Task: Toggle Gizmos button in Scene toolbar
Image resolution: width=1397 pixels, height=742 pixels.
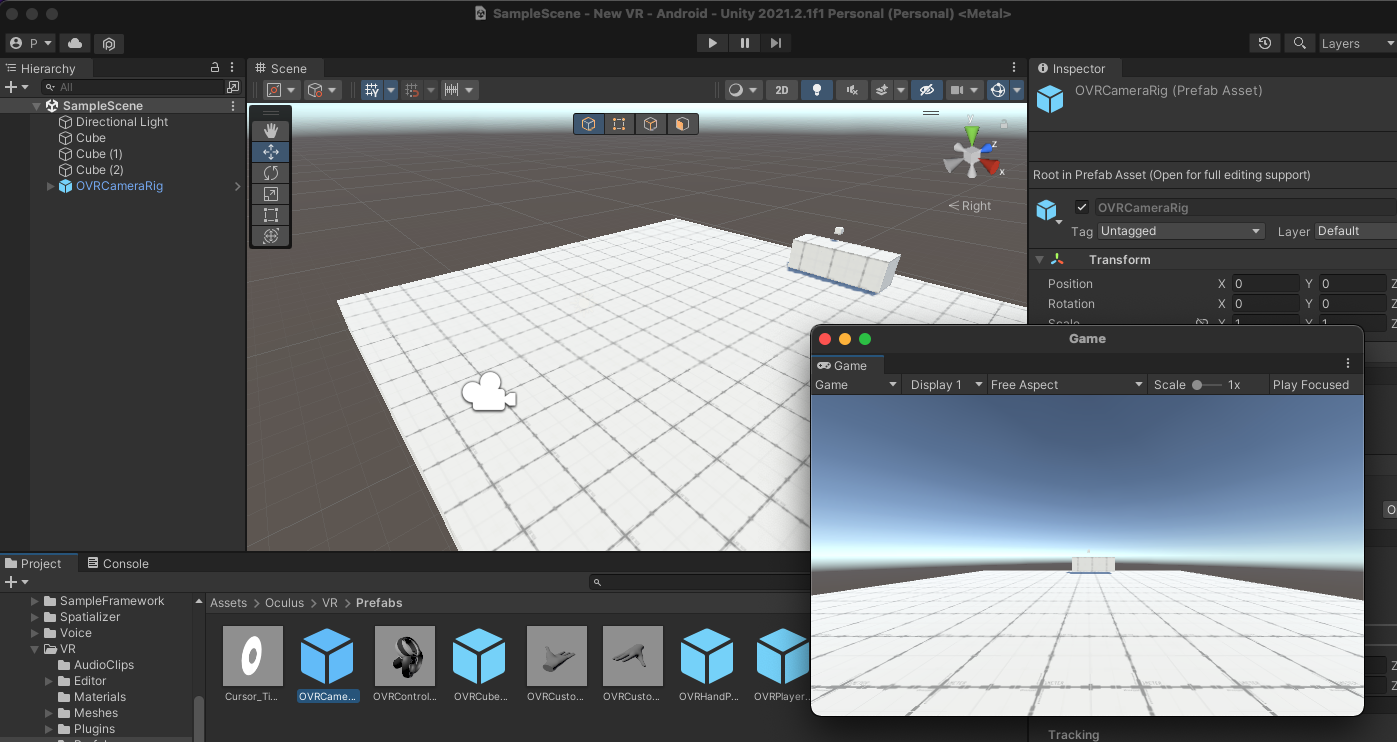Action: pyautogui.click(x=997, y=90)
